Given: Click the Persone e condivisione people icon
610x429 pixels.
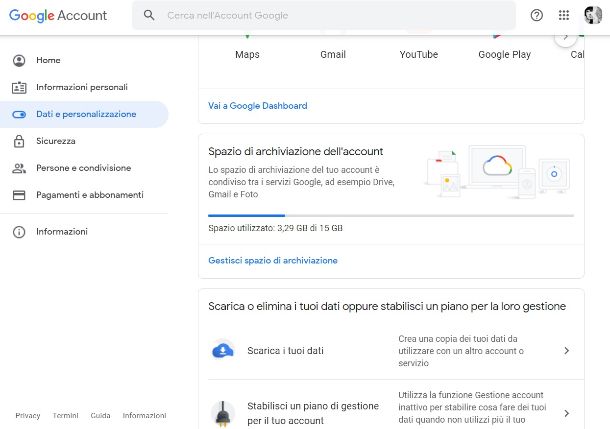Looking at the screenshot, I should coord(19,168).
